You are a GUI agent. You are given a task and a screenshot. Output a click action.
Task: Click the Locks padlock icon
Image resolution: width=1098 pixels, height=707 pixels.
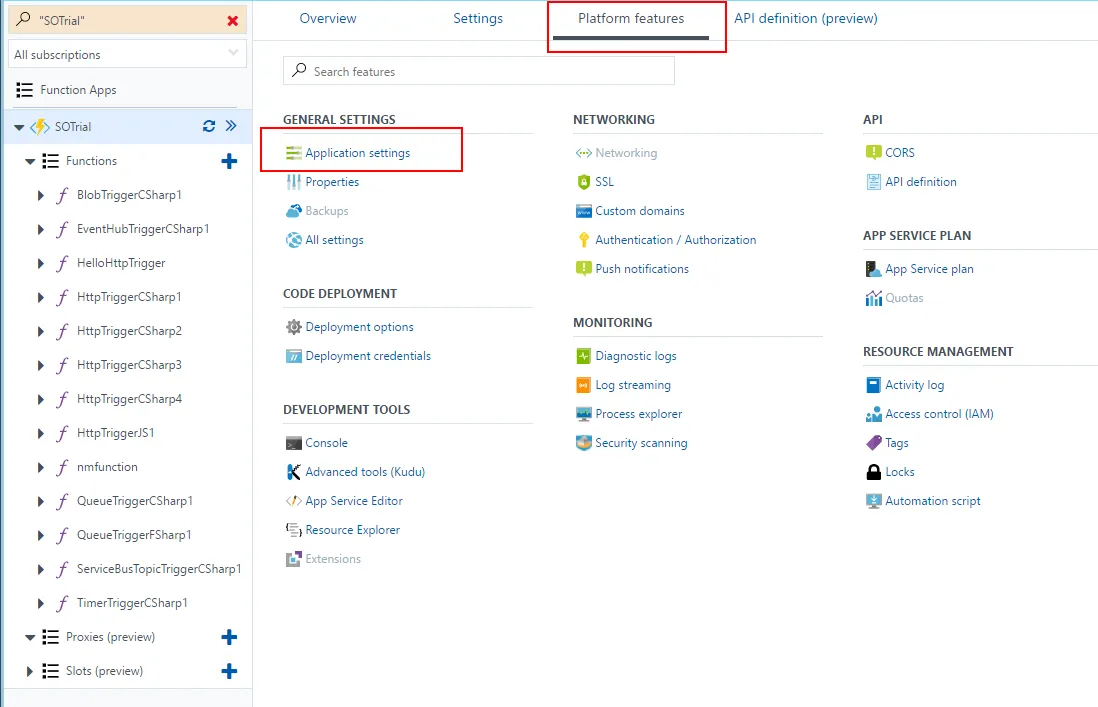click(873, 472)
